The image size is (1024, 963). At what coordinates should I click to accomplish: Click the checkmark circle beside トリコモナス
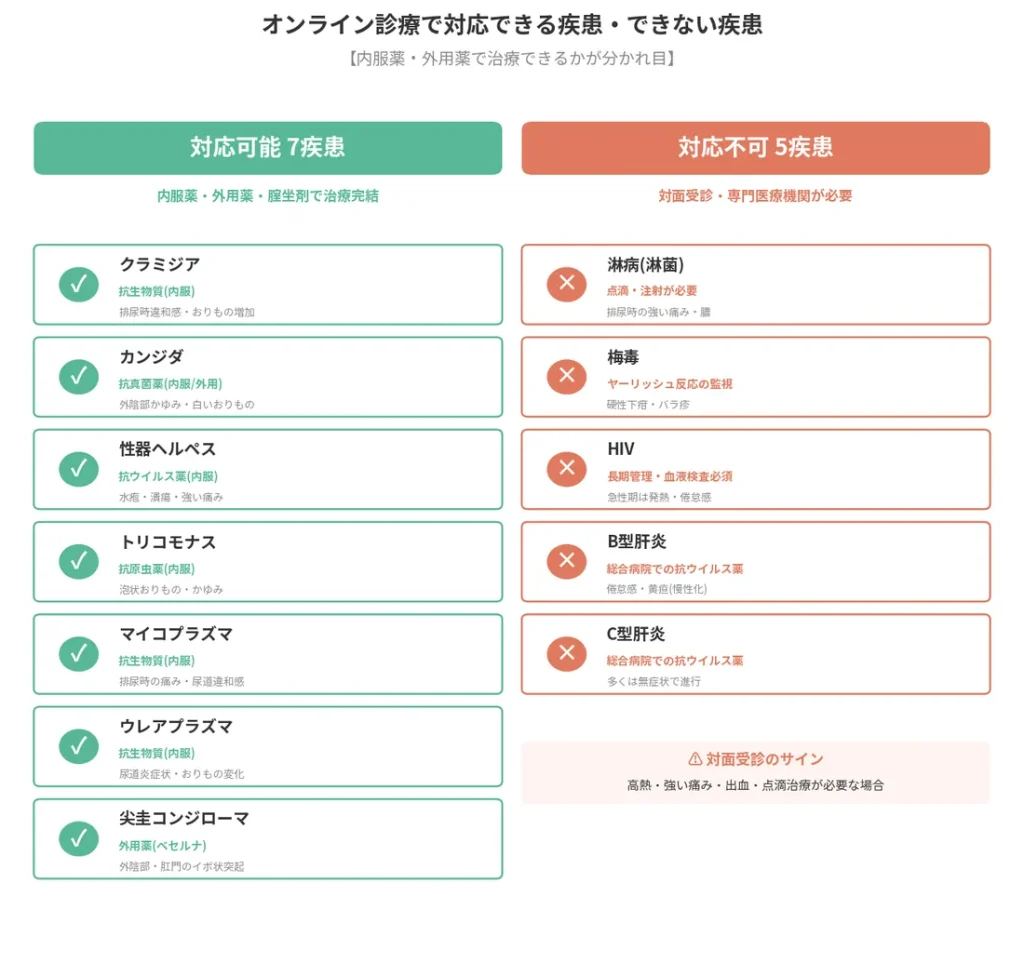pos(78,562)
